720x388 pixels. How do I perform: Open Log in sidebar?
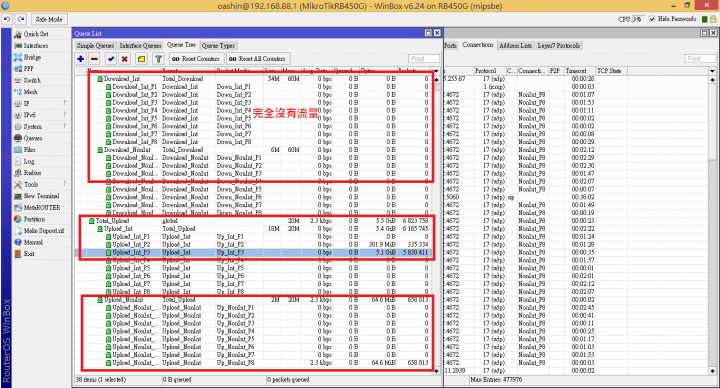pyautogui.click(x=29, y=161)
